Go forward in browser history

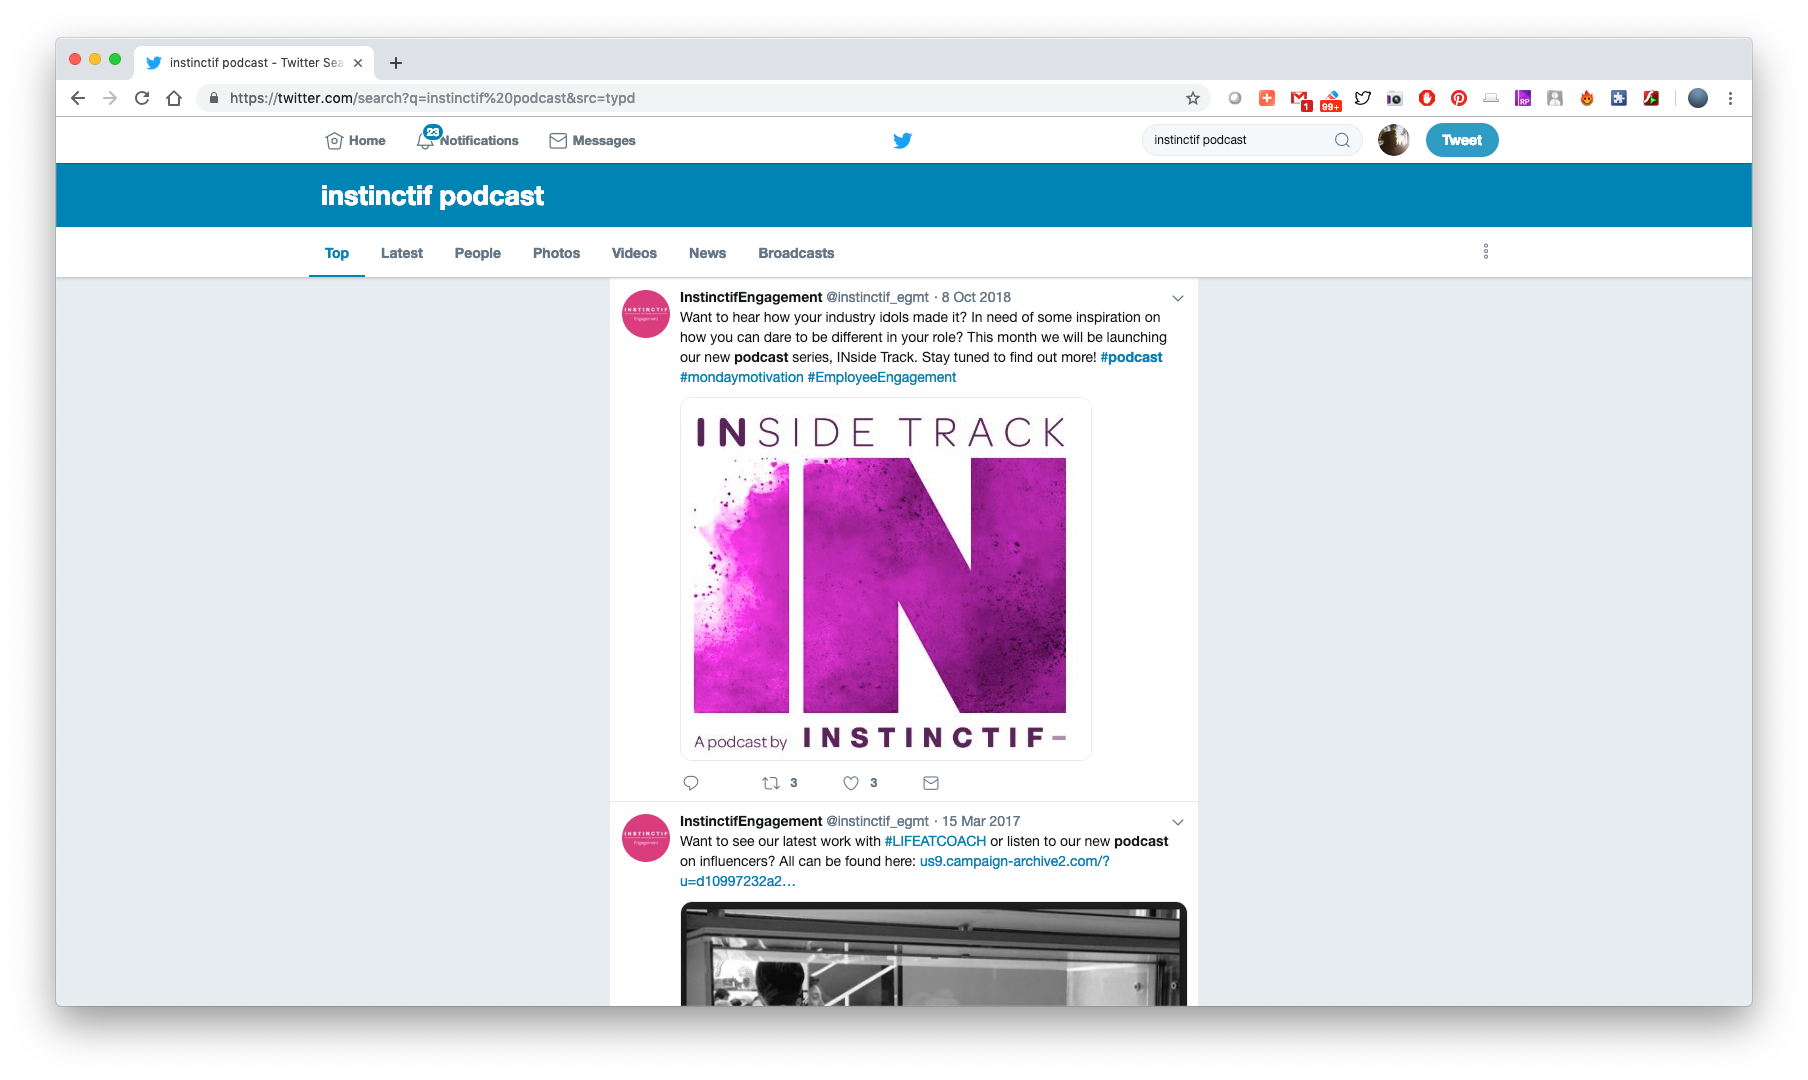pyautogui.click(x=110, y=98)
